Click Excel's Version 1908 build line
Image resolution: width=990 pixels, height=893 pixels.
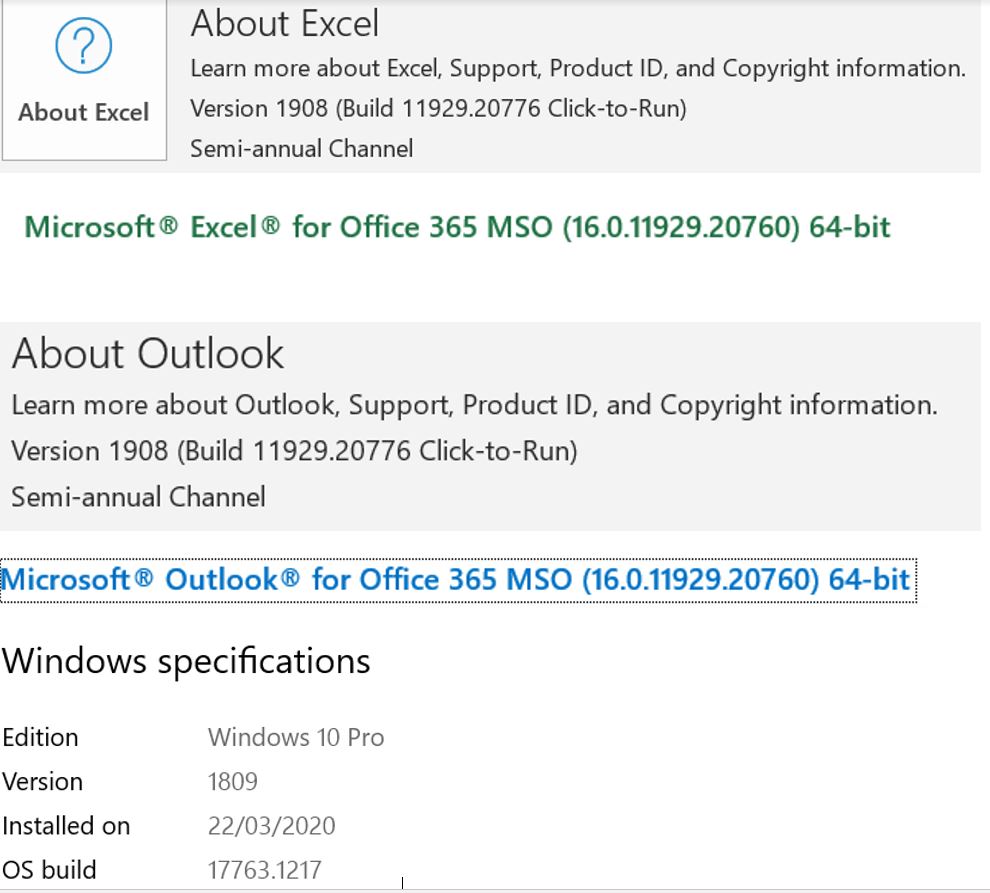(x=438, y=109)
